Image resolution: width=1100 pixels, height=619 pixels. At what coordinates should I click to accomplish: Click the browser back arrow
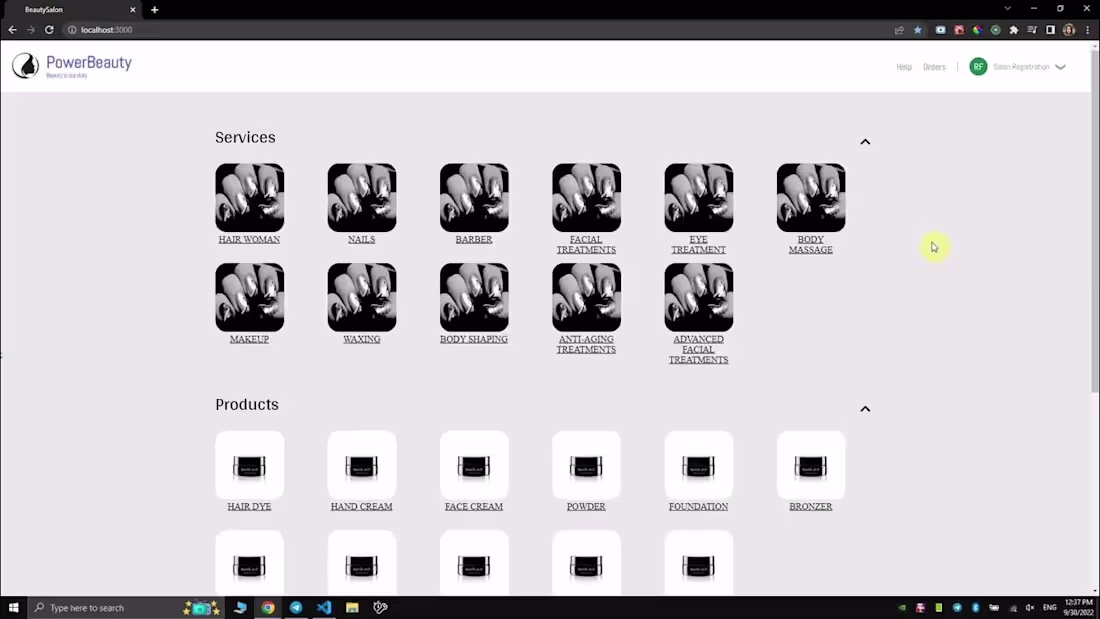[12, 30]
